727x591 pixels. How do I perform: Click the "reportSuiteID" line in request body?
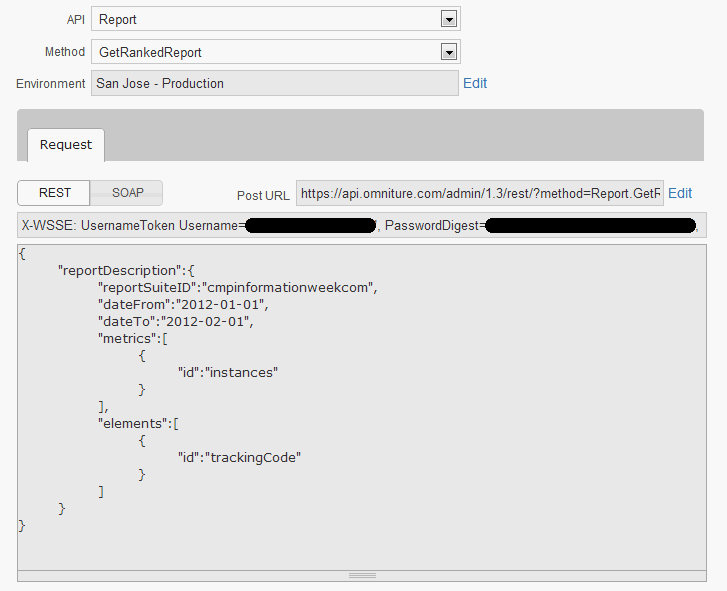point(238,288)
